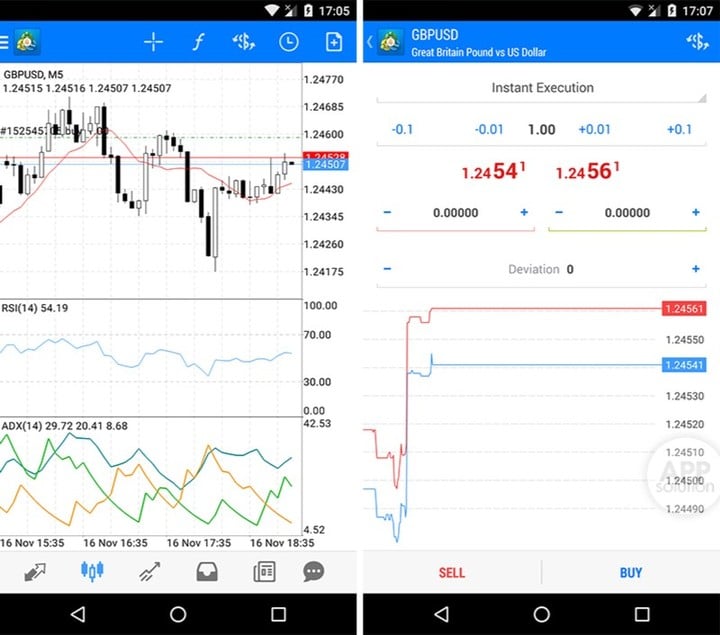Tap the 16 Nov 17:35 time label

coord(198,543)
